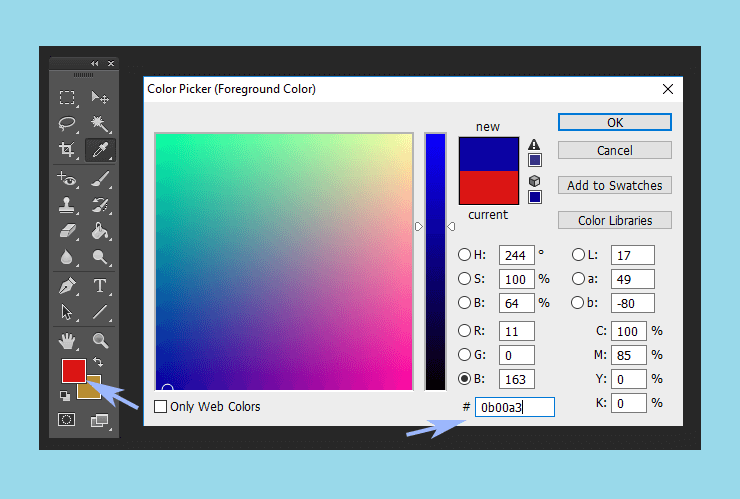Image resolution: width=740 pixels, height=499 pixels.
Task: Select the Zoom tool
Action: pos(100,341)
